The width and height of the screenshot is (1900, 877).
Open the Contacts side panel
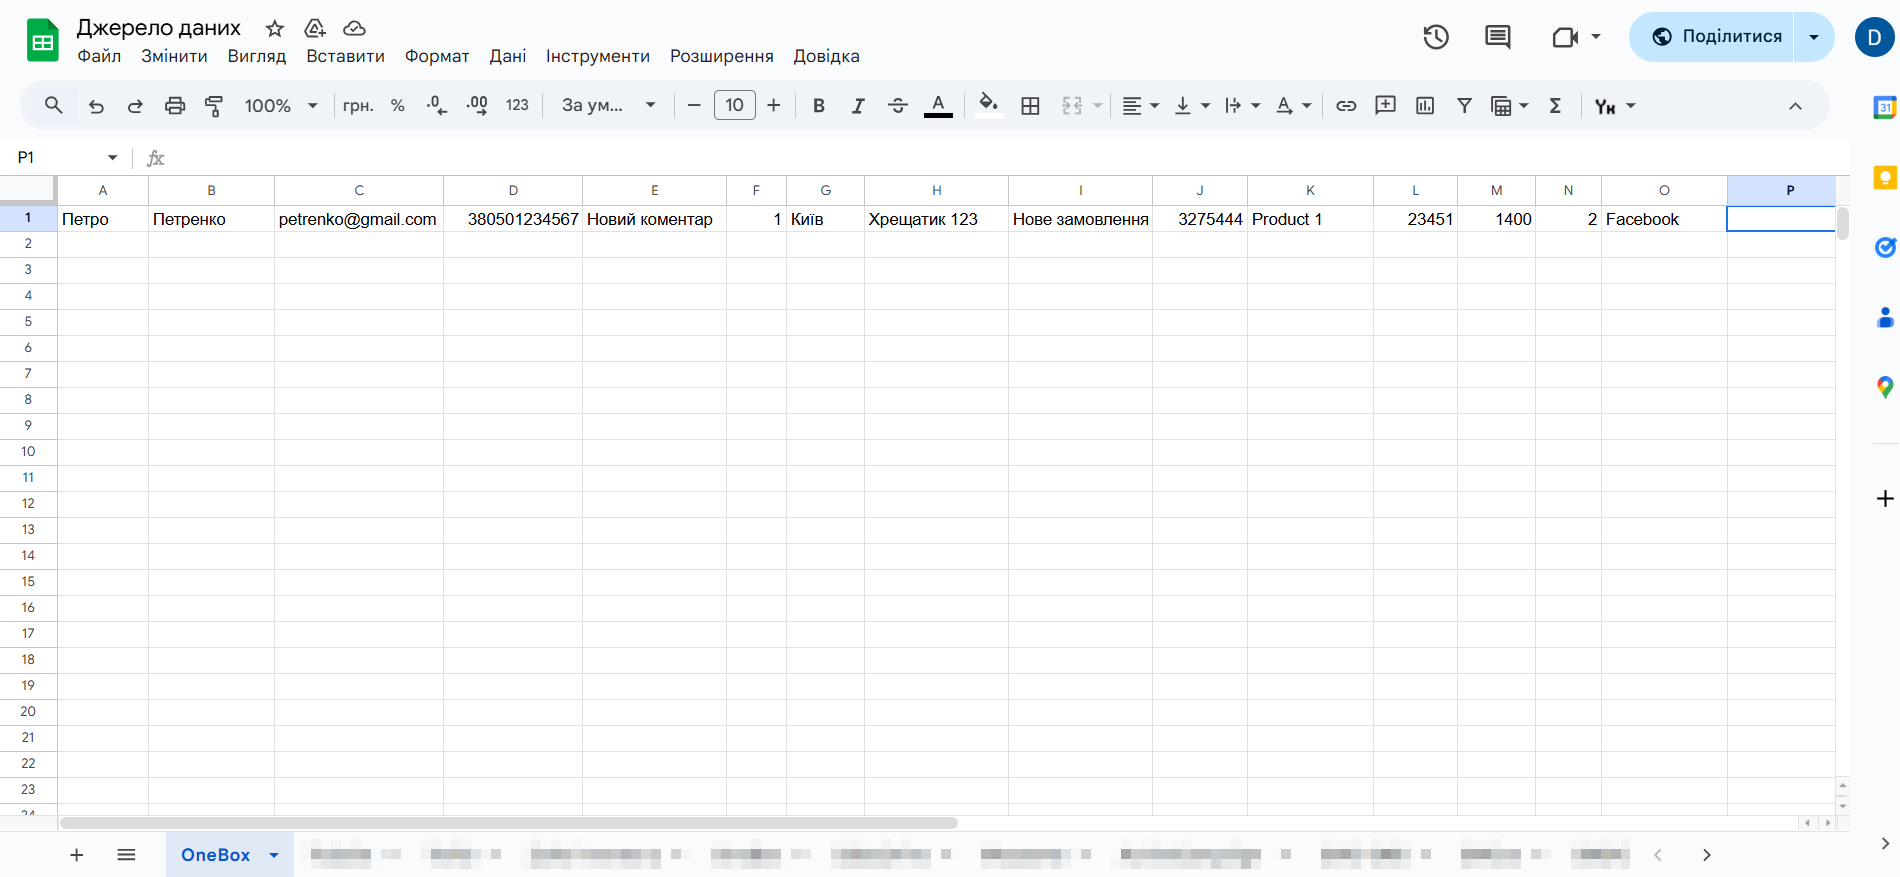1885,318
